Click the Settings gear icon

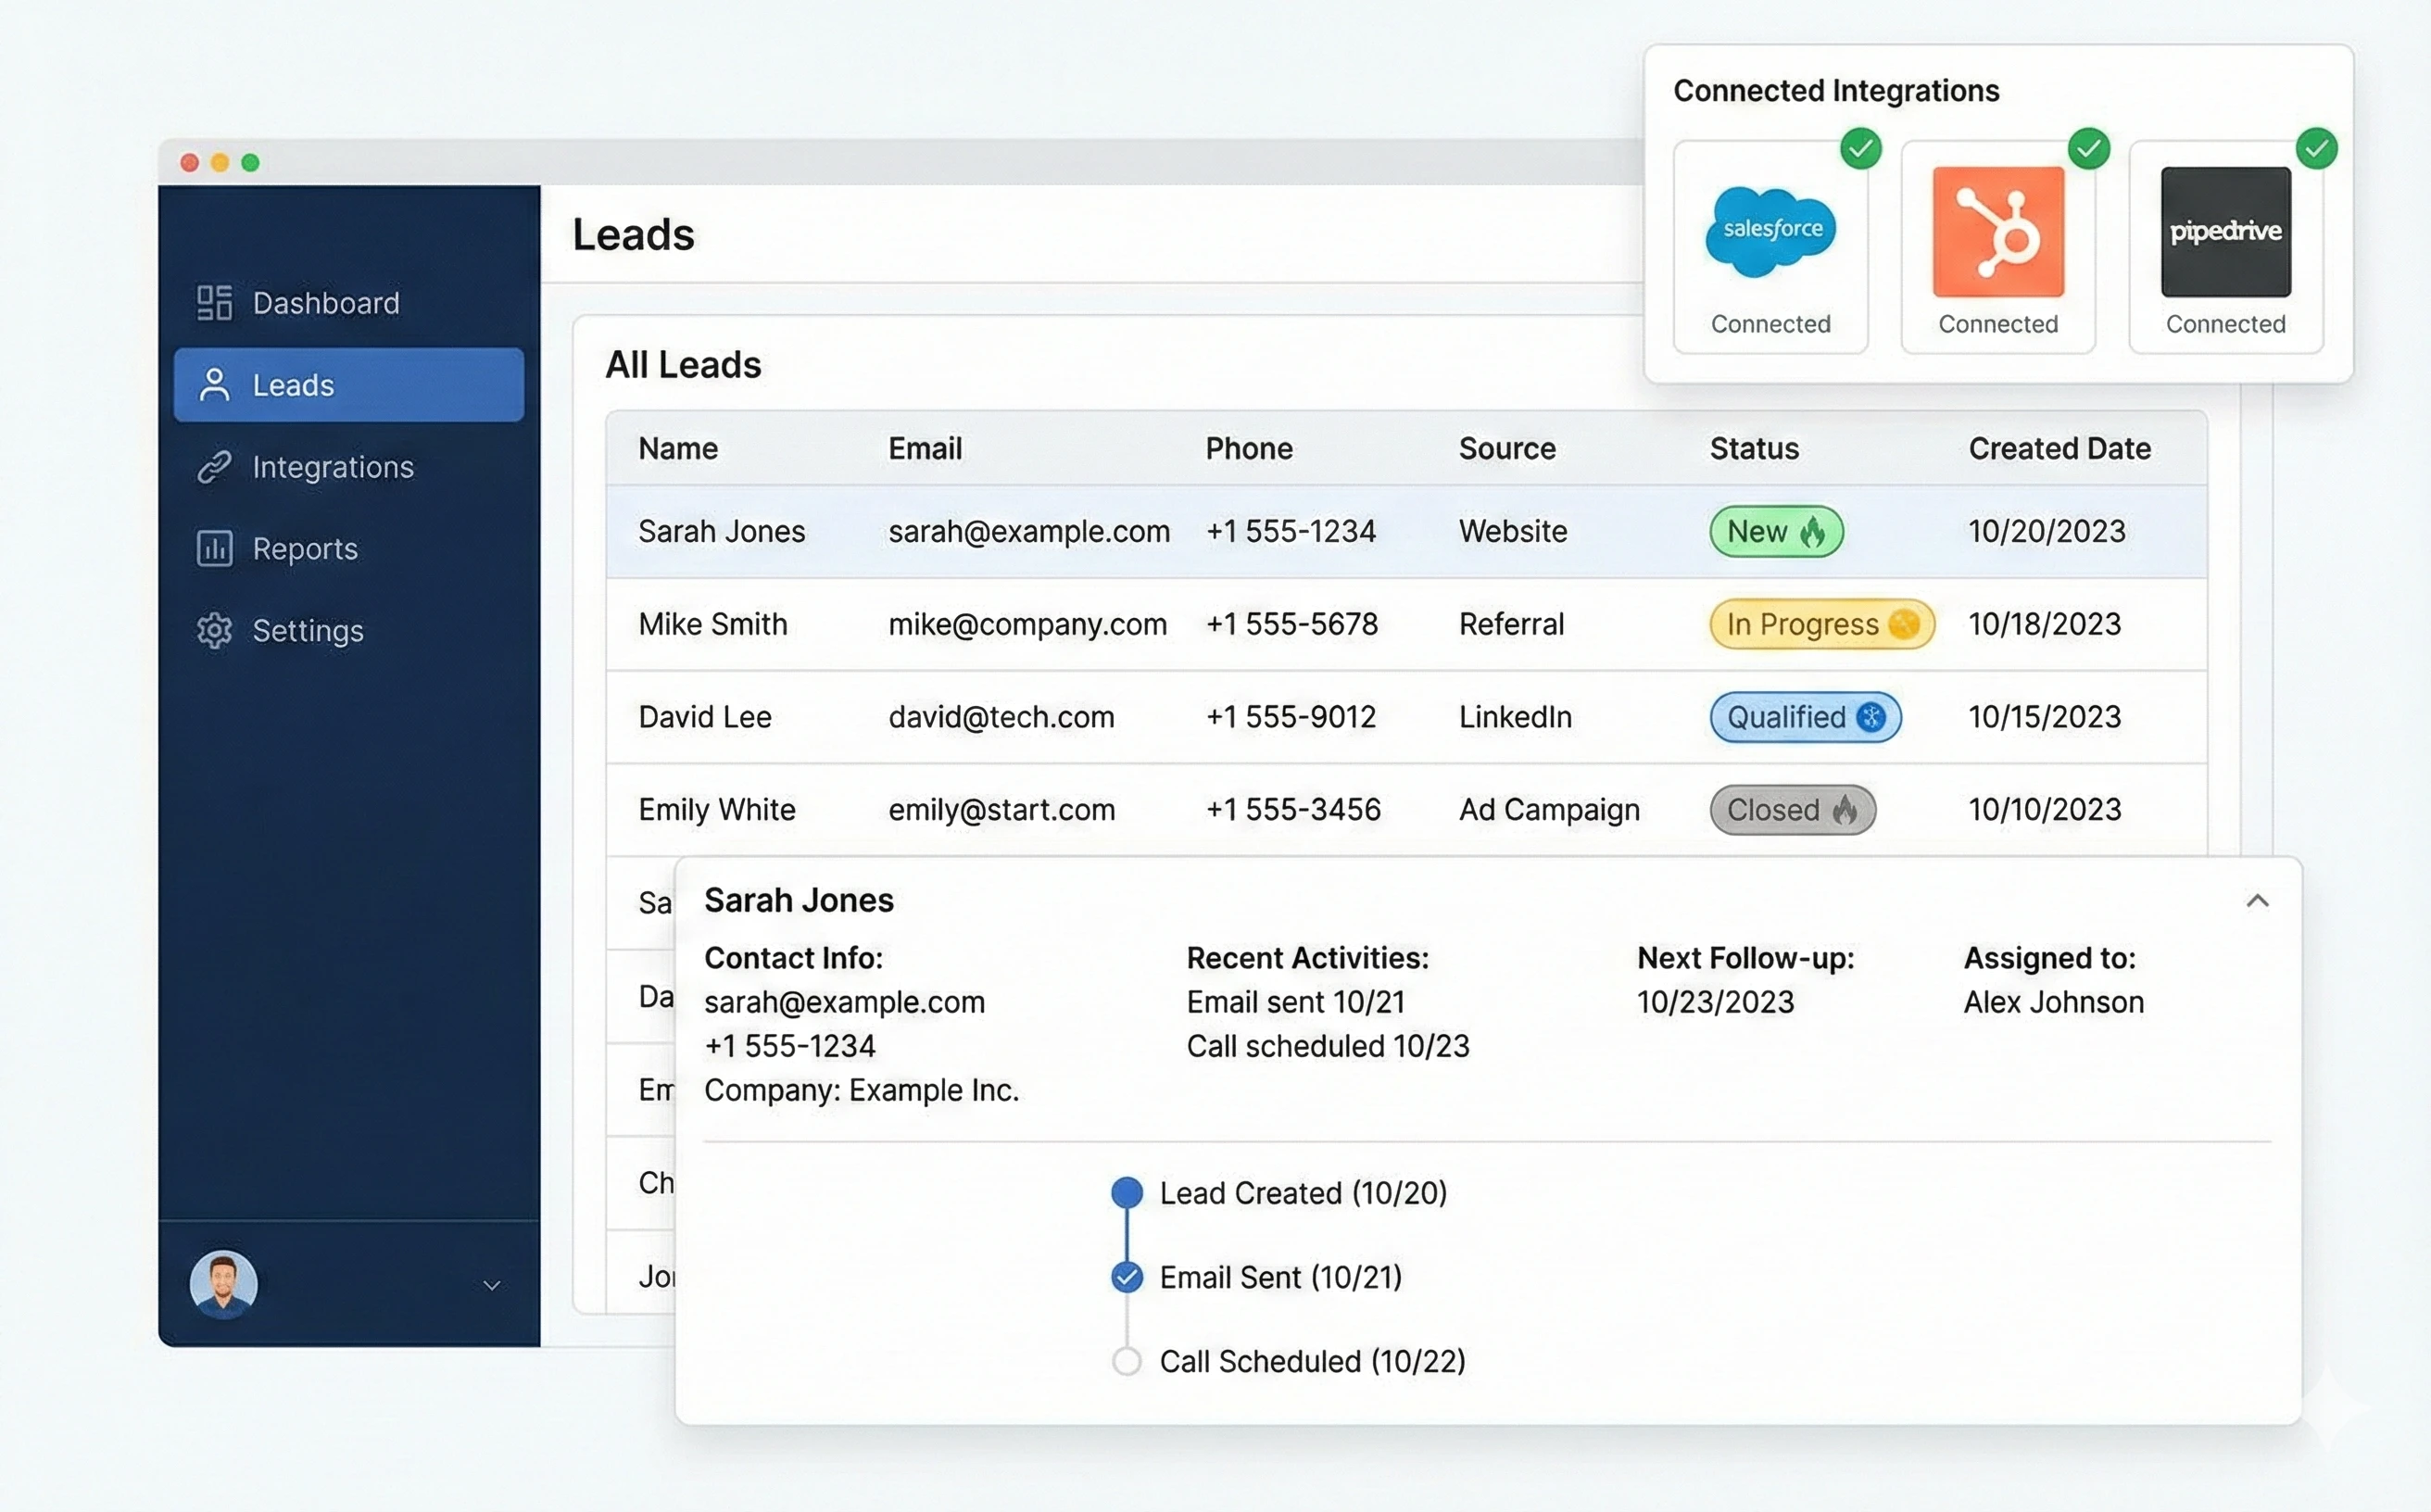pos(213,630)
